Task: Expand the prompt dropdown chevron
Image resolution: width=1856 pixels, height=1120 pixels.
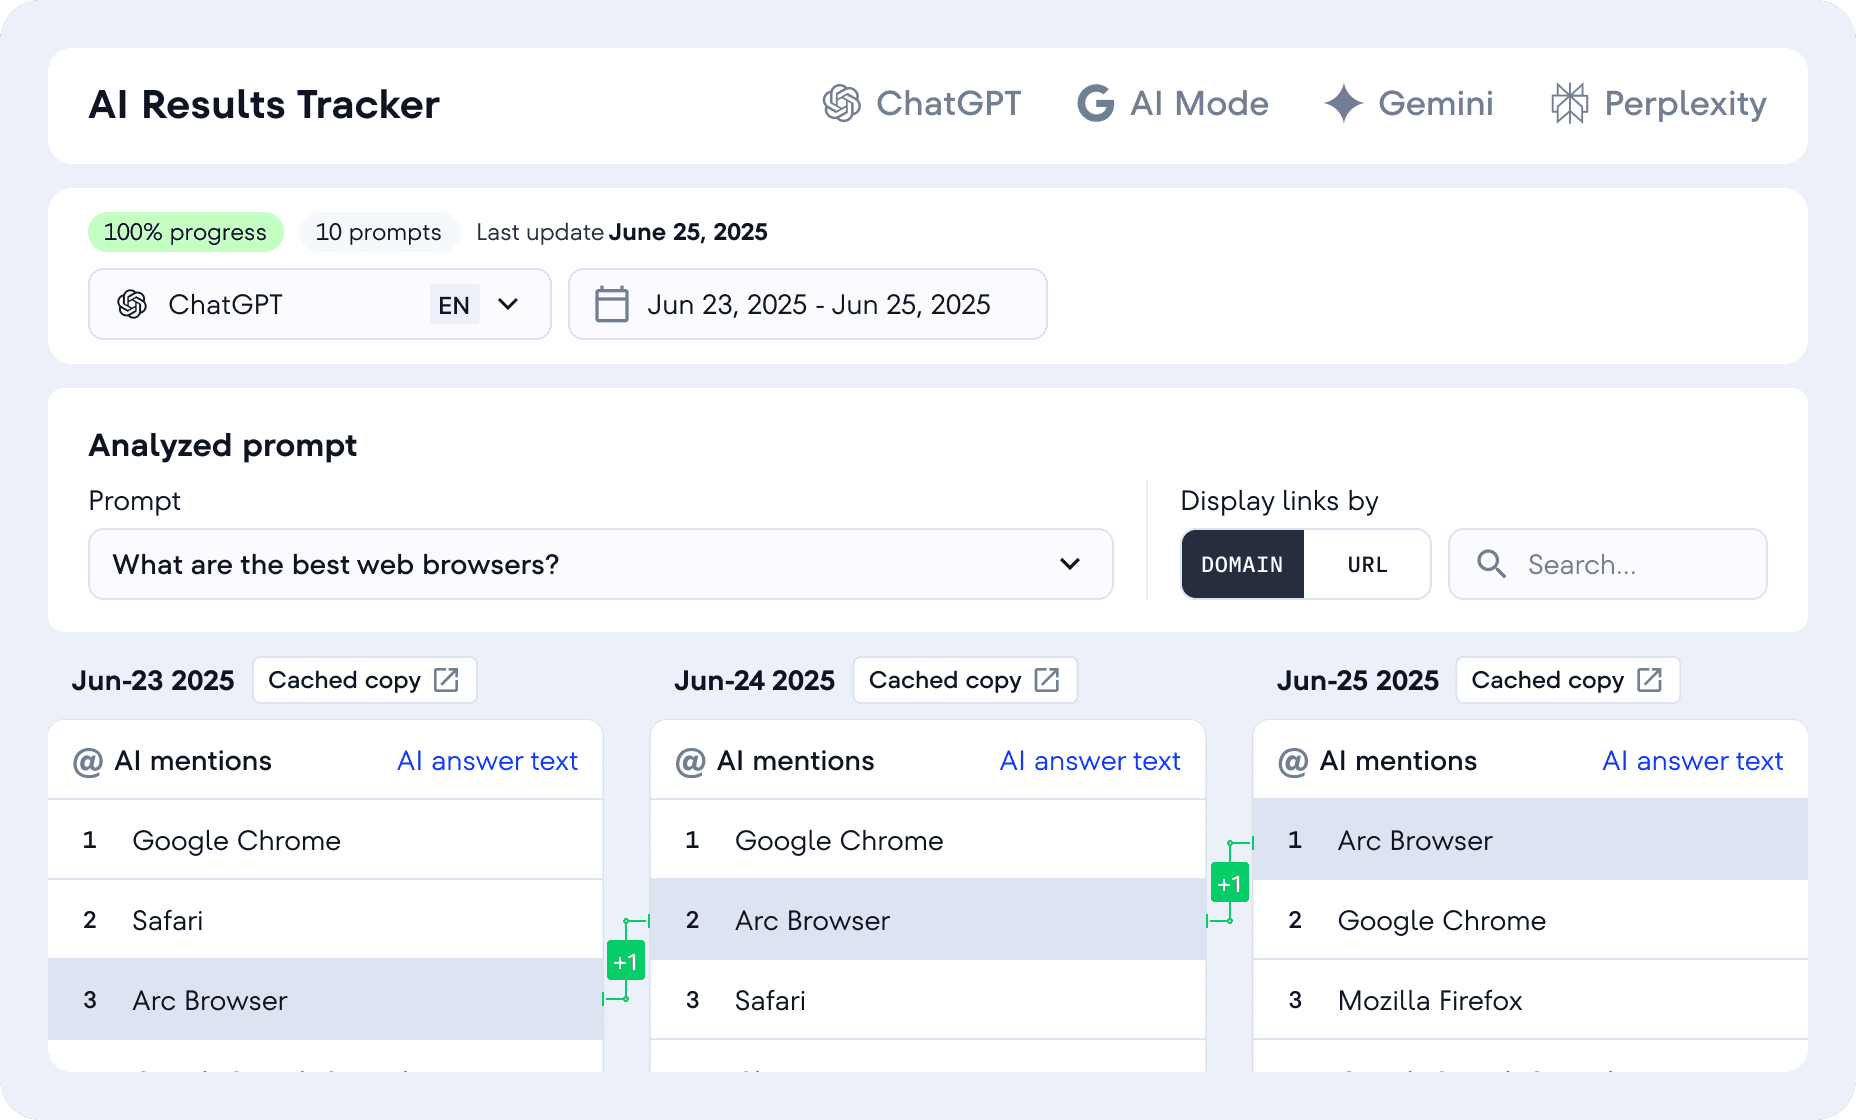Action: pos(1070,564)
